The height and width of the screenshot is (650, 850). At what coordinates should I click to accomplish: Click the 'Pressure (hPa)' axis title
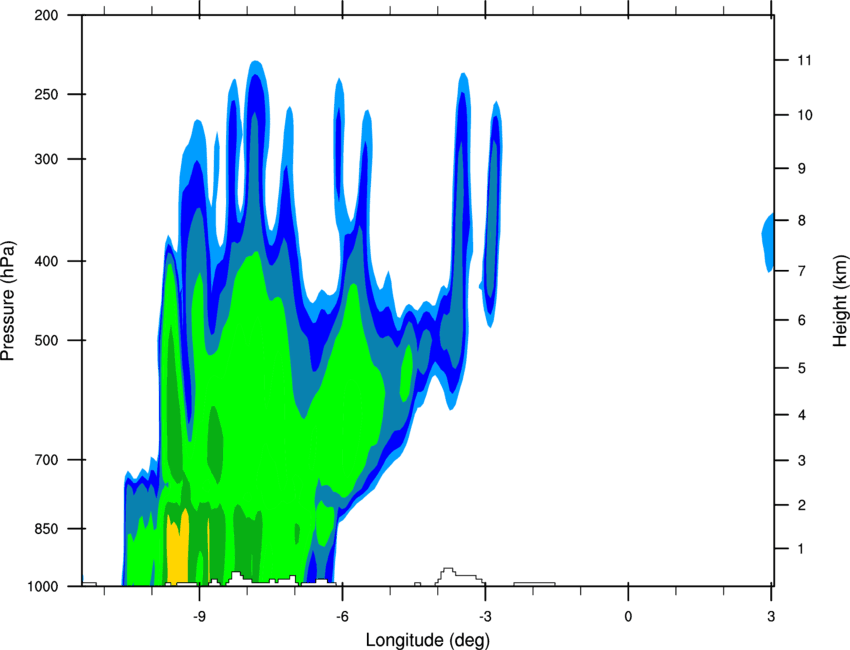pyautogui.click(x=9, y=301)
